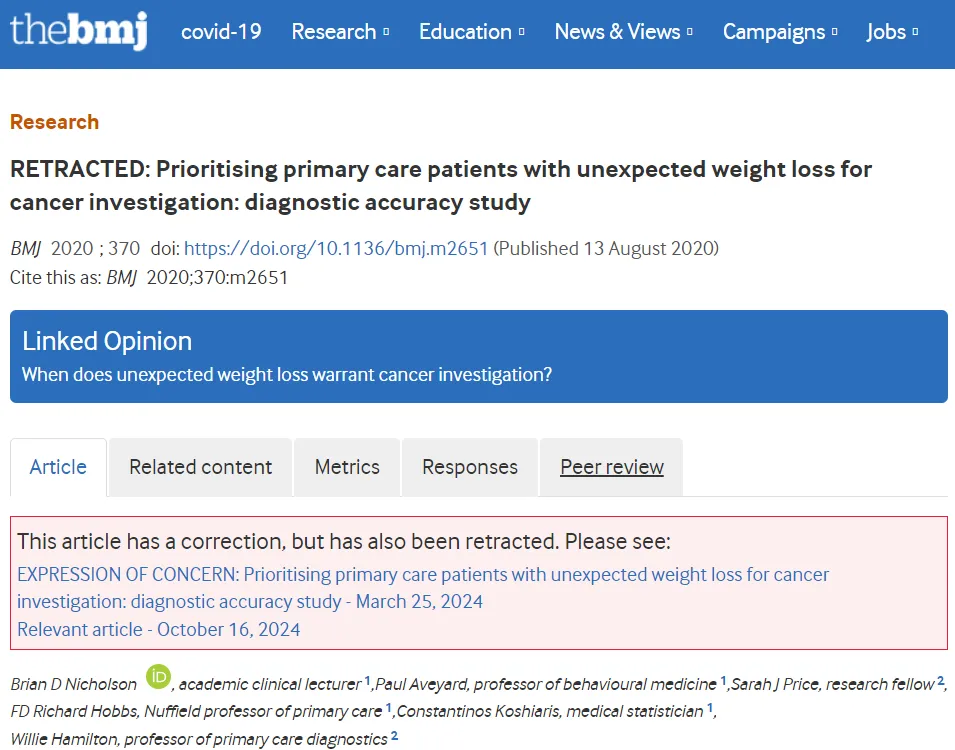This screenshot has height=750, width=955.
Task: Click affiliation superscript 2 after Willie Hamilton
Action: pyautogui.click(x=394, y=736)
